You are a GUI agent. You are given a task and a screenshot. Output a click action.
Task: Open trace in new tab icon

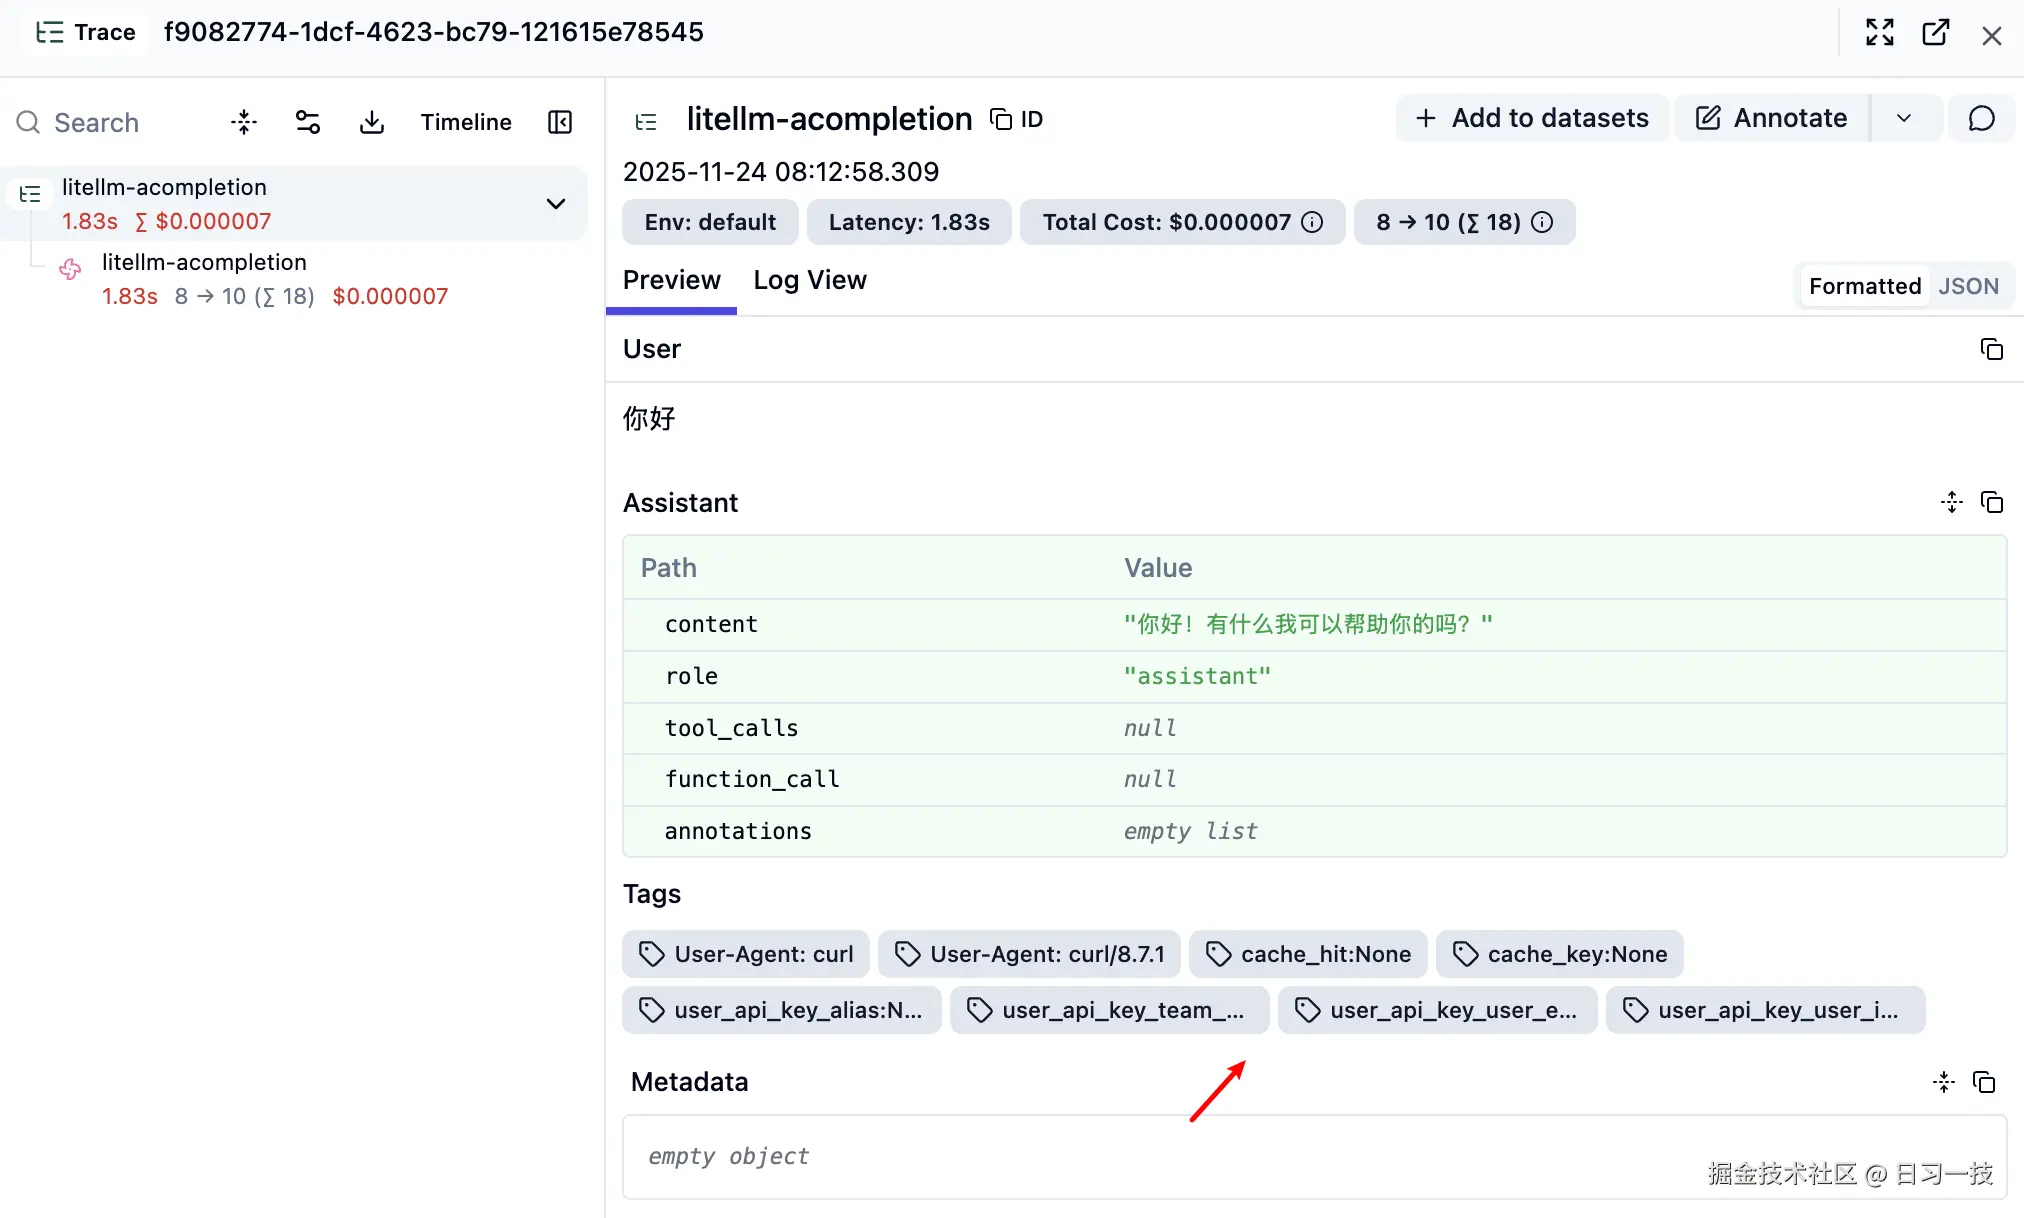point(1938,32)
